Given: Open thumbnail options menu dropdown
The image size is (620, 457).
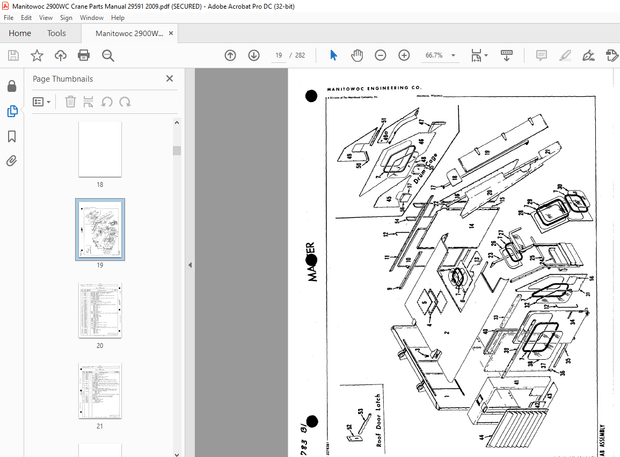Looking at the screenshot, I should (42, 102).
